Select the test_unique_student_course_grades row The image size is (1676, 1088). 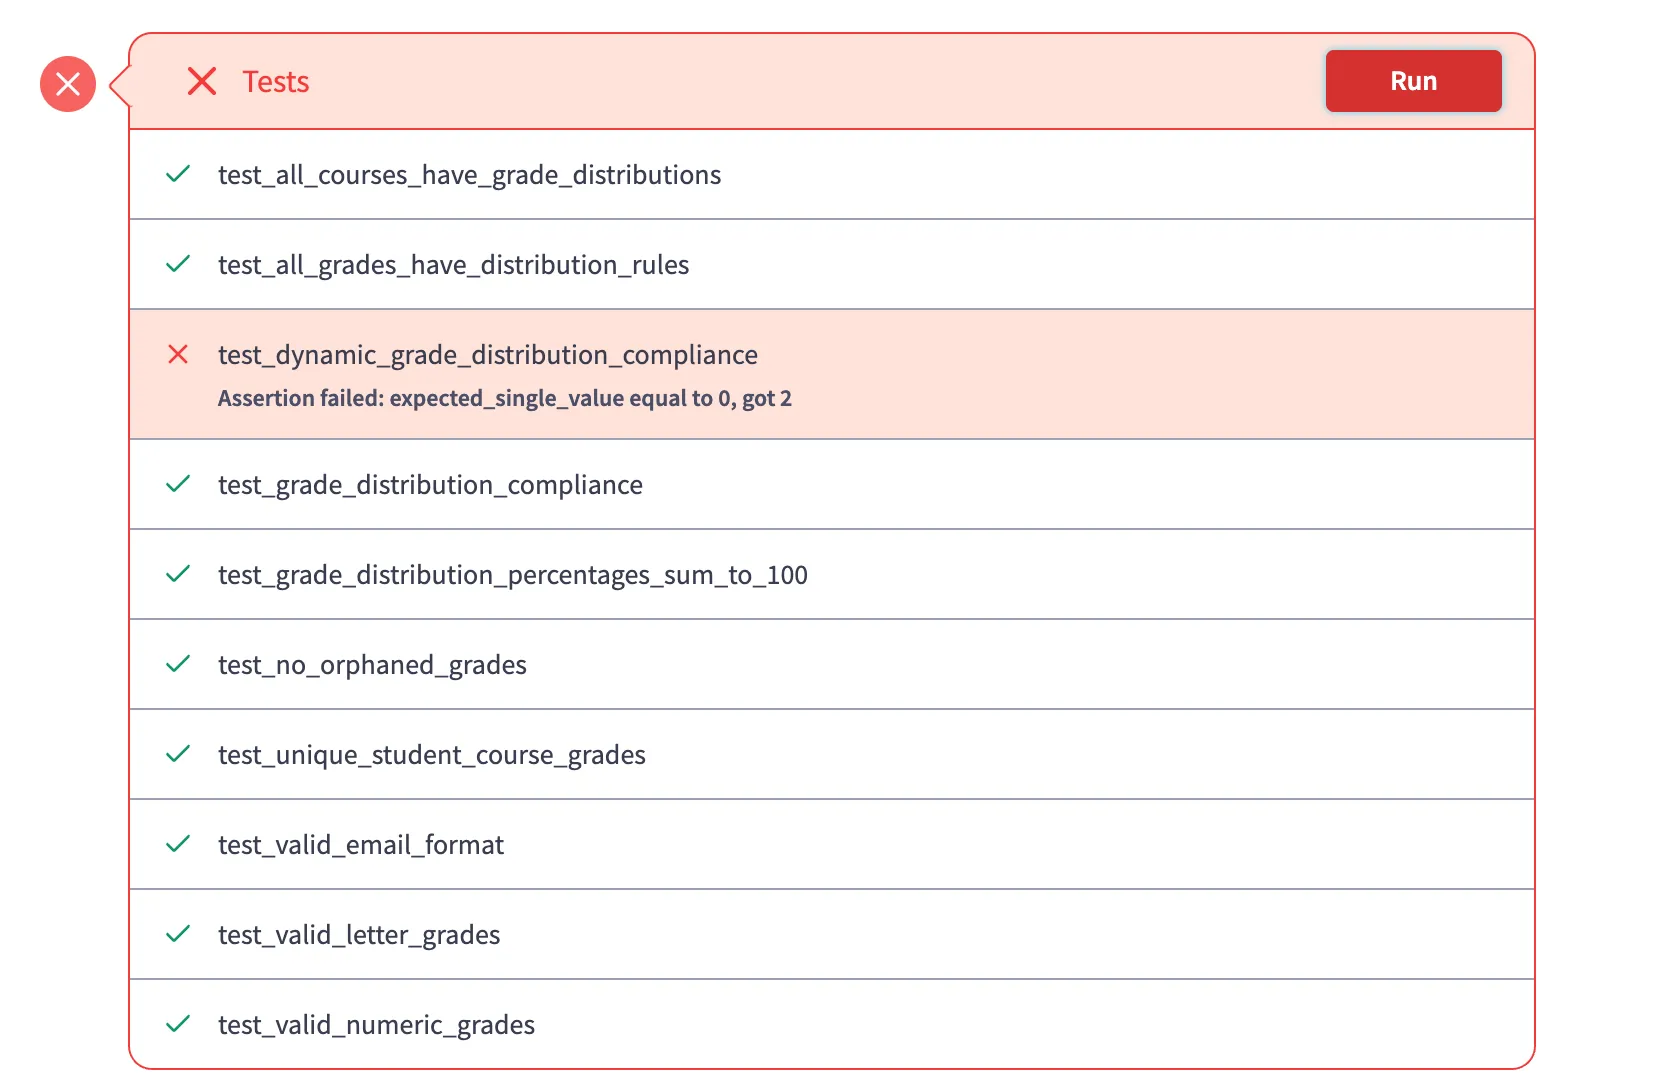pyautogui.click(x=432, y=754)
